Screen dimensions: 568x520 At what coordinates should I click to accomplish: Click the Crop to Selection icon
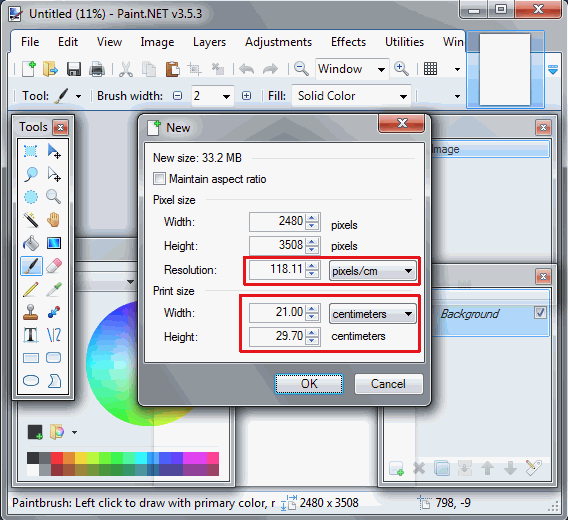[195, 69]
